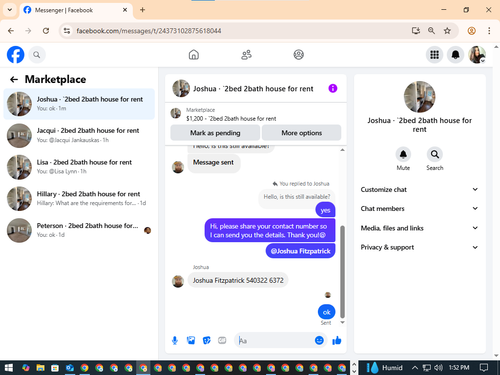Screen dimensions: 500x375
Task: Send a thumbs-up like
Action: point(337,340)
